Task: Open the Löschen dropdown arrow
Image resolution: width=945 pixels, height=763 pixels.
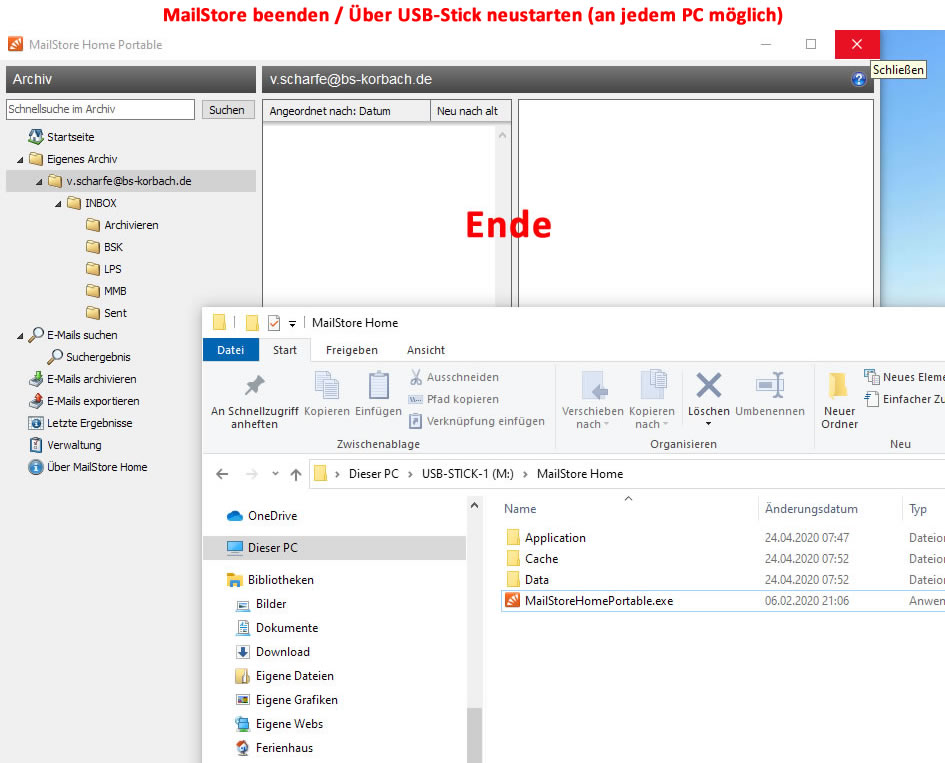Action: 708,424
